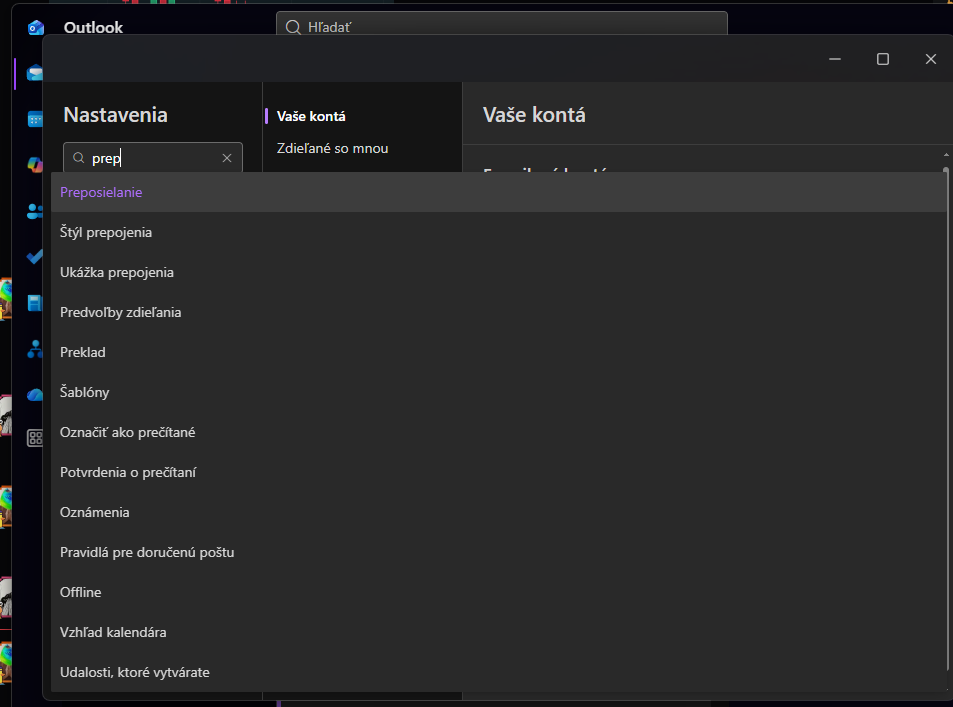953x707 pixels.
Task: Focus the settings search field containing prep
Action: (150, 158)
